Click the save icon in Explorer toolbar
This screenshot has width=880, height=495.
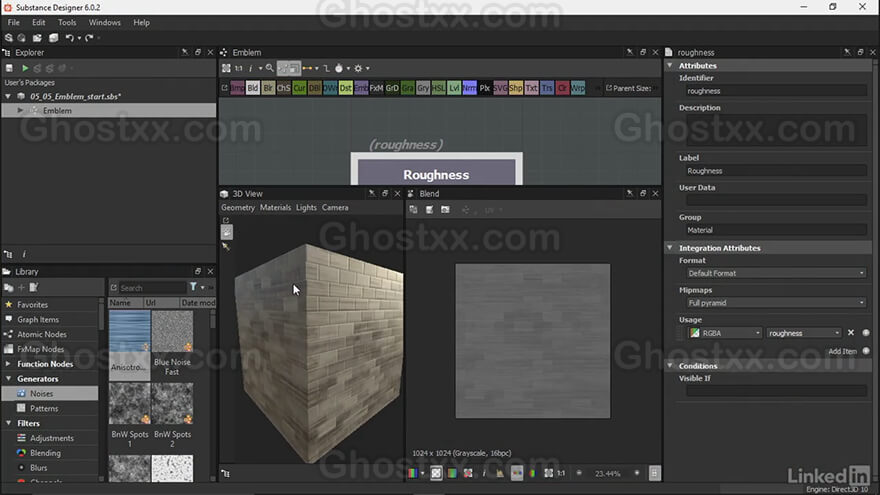tap(9, 68)
